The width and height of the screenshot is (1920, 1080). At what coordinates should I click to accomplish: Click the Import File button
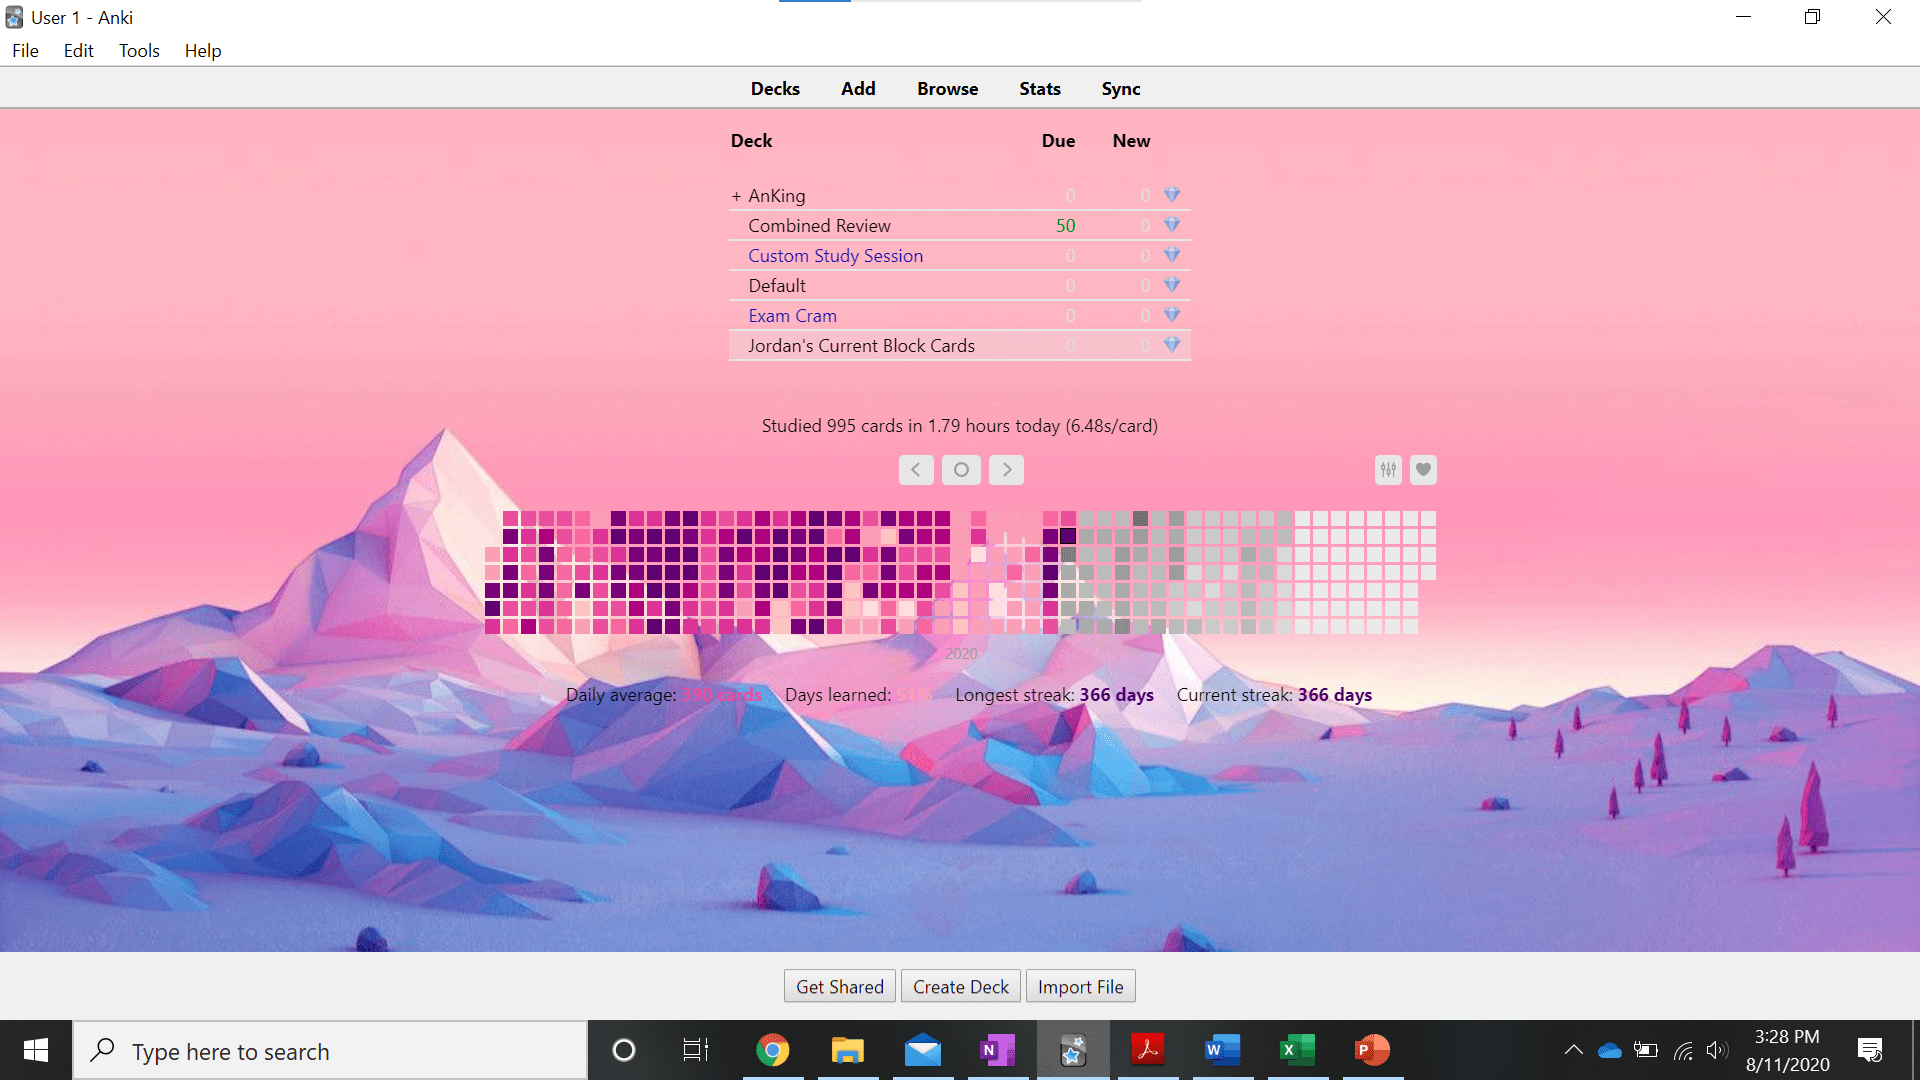(x=1080, y=987)
